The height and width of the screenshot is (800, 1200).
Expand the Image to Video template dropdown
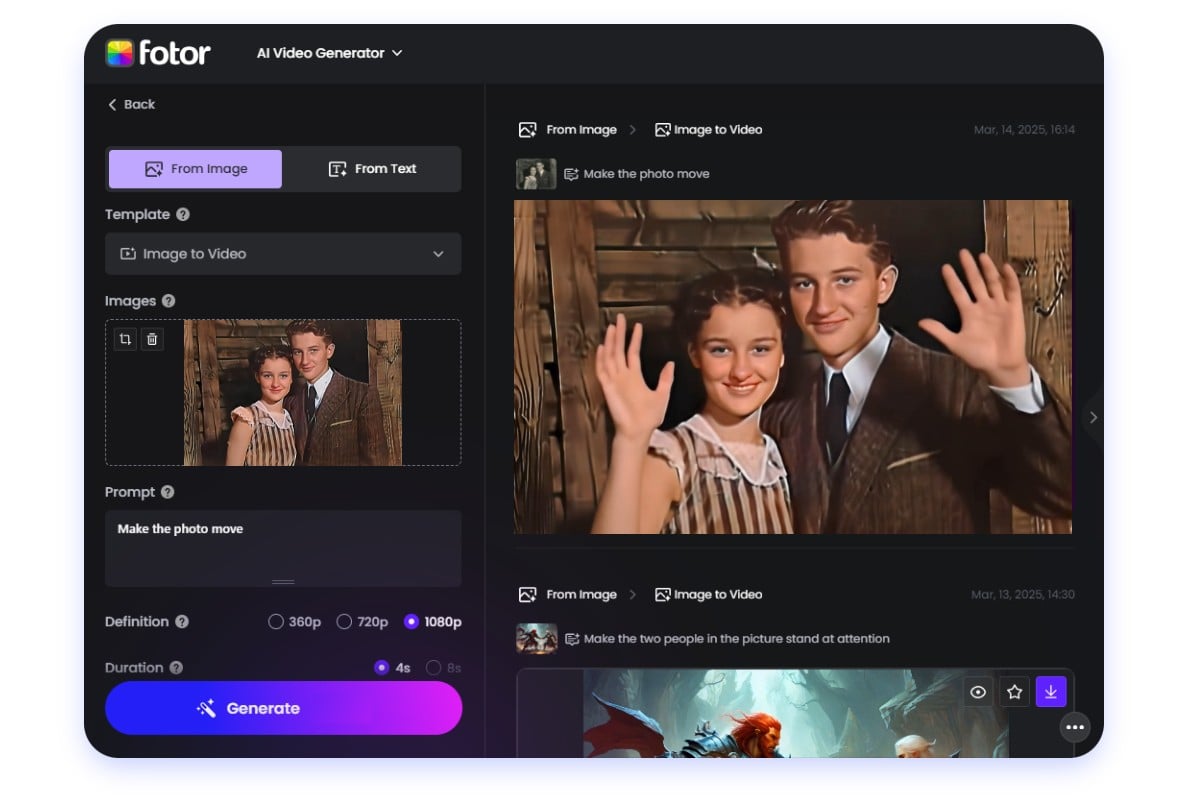[x=283, y=254]
